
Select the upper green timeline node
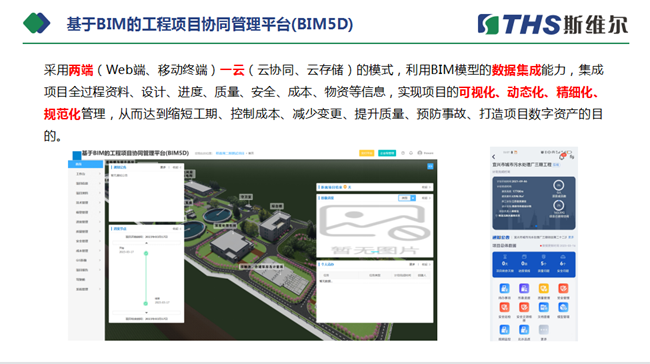(146, 253)
